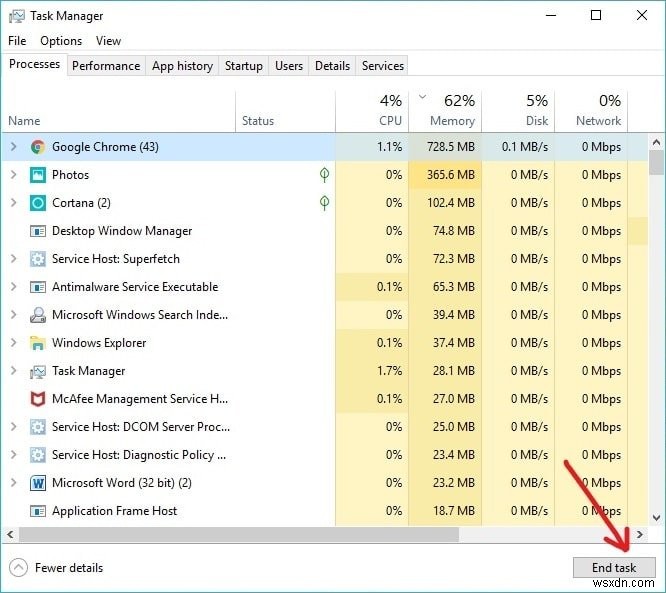Expand the Service Host: DCOM Server group
The width and height of the screenshot is (666, 593).
[14, 426]
